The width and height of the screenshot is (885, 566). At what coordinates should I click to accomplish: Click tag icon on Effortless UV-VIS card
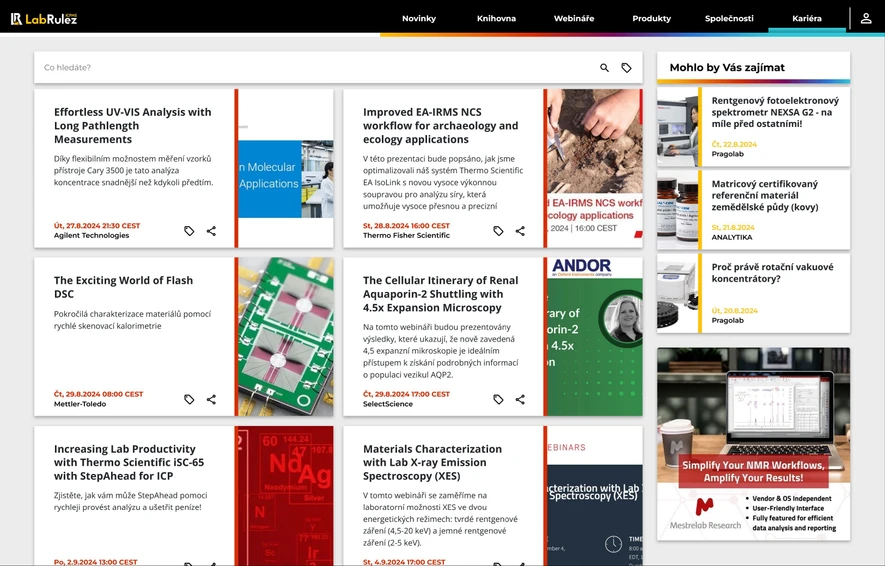tap(189, 231)
